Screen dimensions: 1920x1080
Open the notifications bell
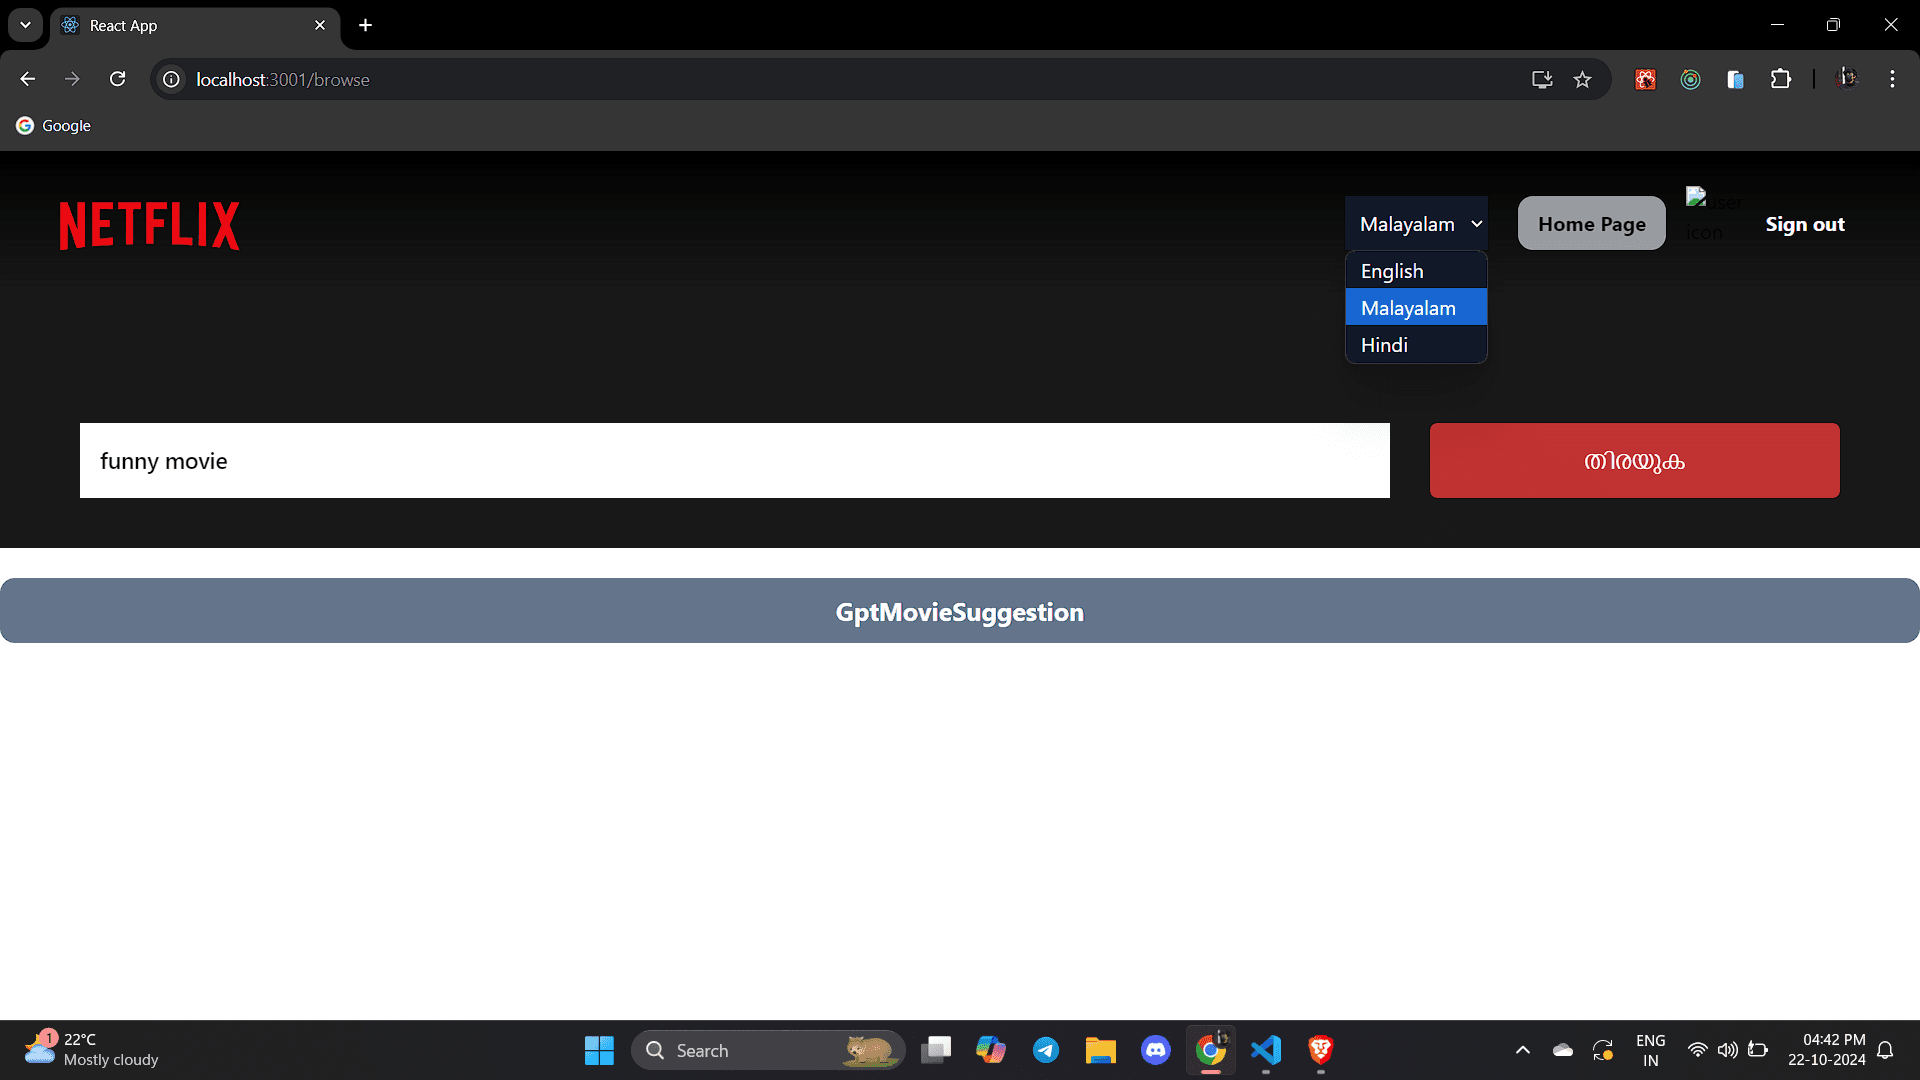(x=1886, y=1050)
